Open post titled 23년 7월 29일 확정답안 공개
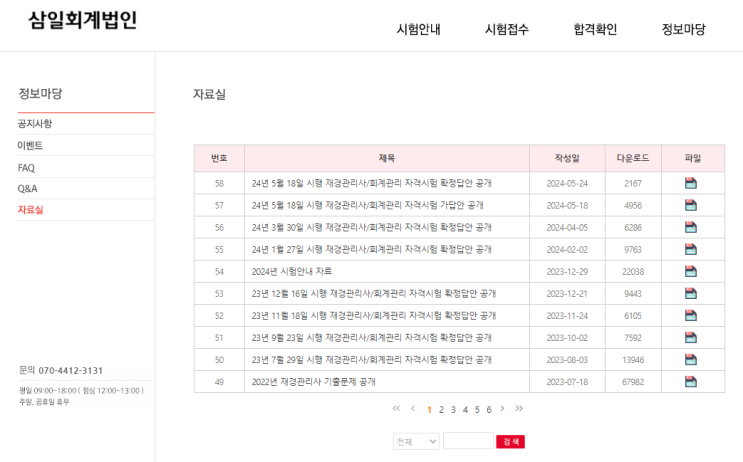Viewport: 743px width, 462px height. (372, 359)
